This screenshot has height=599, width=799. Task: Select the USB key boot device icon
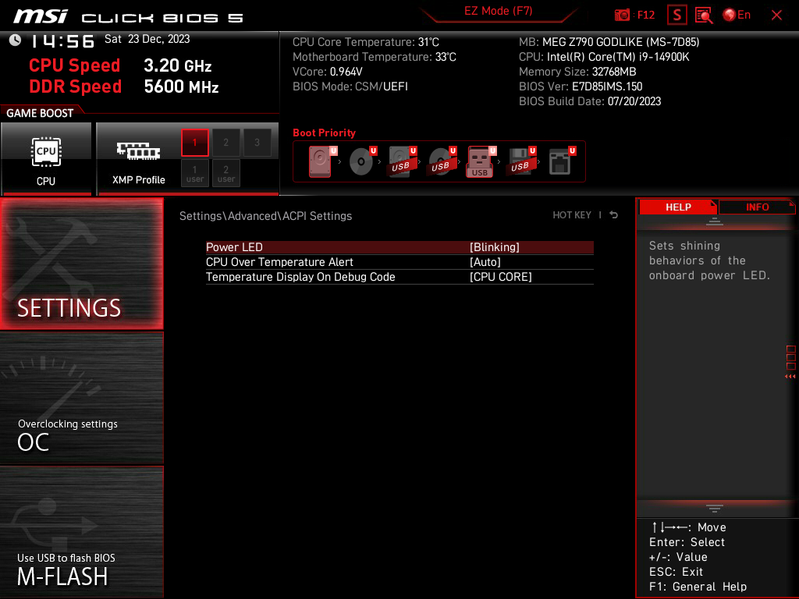[481, 161]
